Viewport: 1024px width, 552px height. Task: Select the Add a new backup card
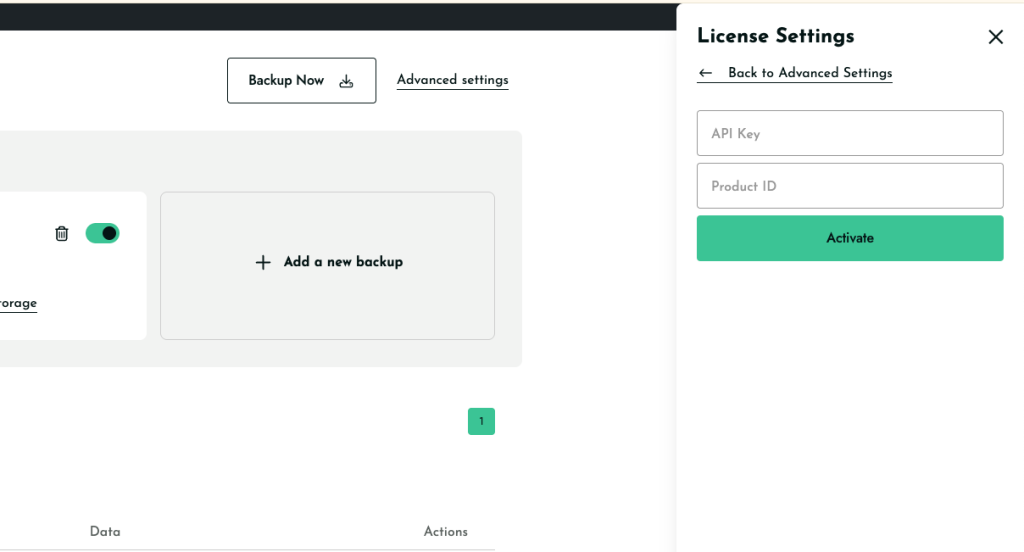click(x=327, y=266)
